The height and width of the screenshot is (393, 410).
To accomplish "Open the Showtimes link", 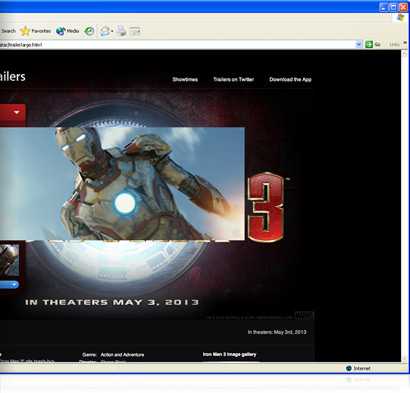I will [x=185, y=79].
